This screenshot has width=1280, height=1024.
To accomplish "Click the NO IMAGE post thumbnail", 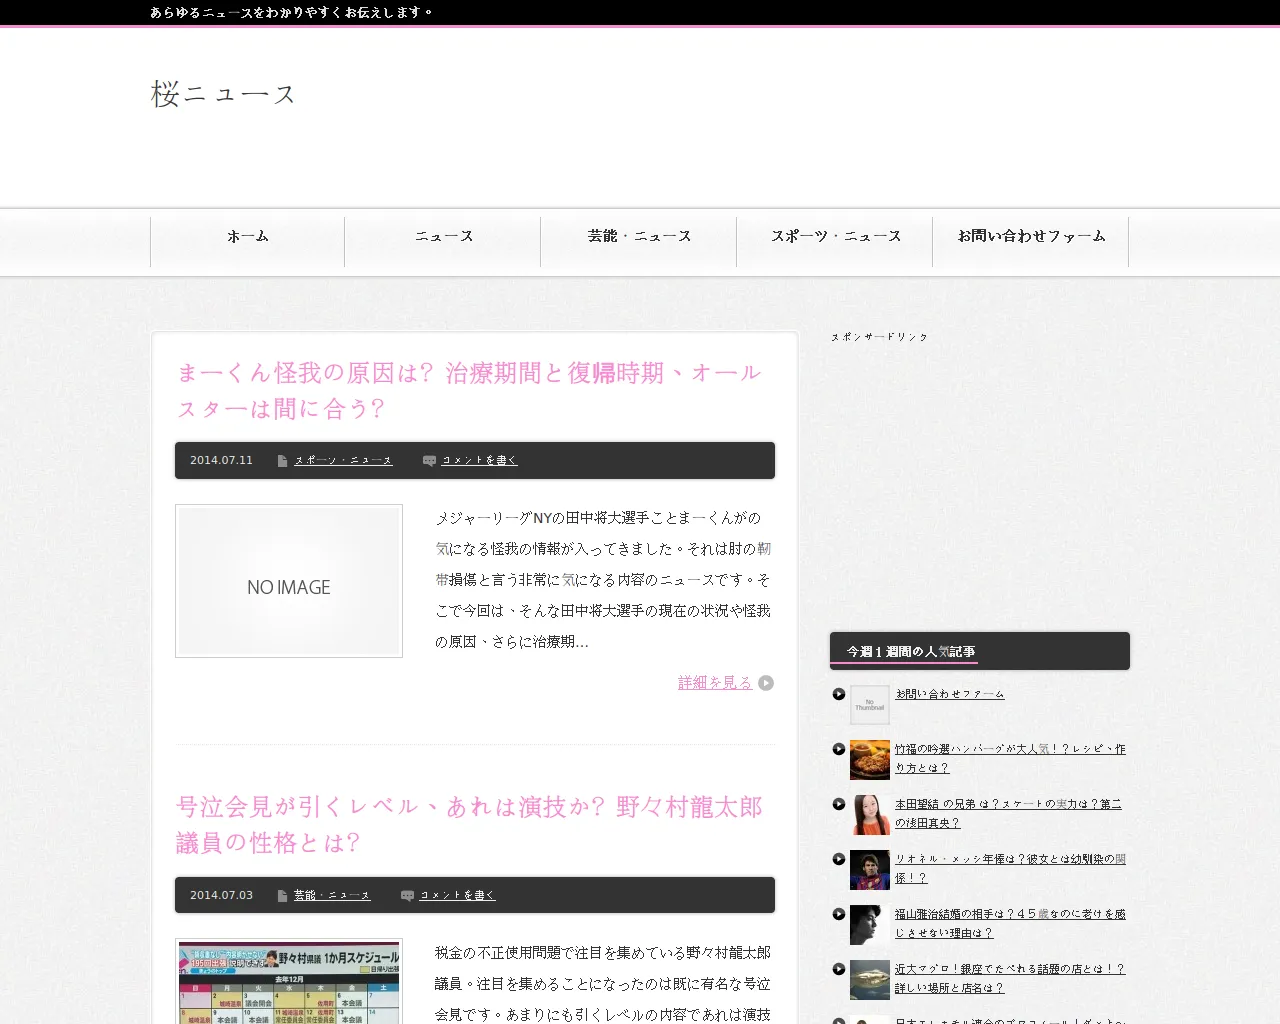I will coord(289,581).
